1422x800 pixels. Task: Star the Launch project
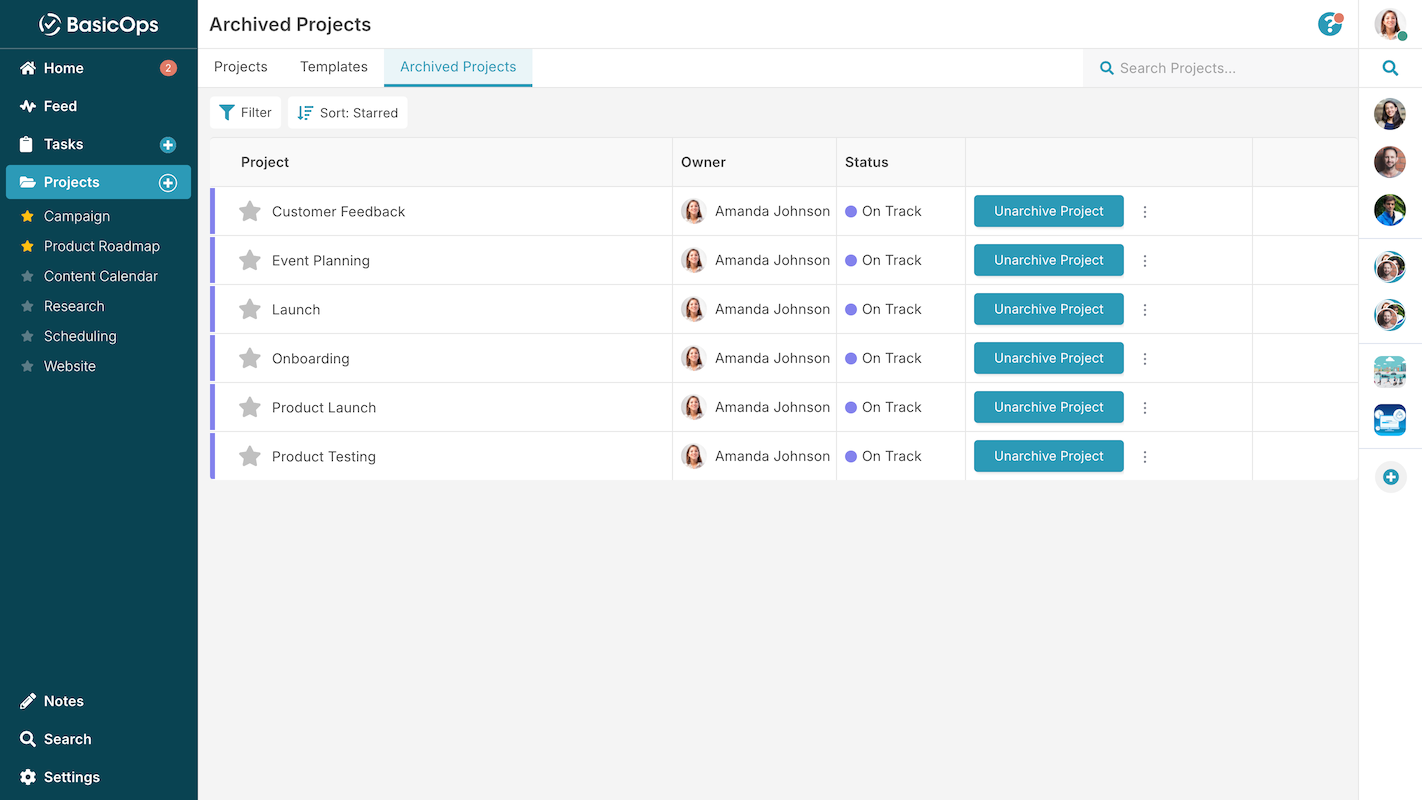[x=249, y=309]
